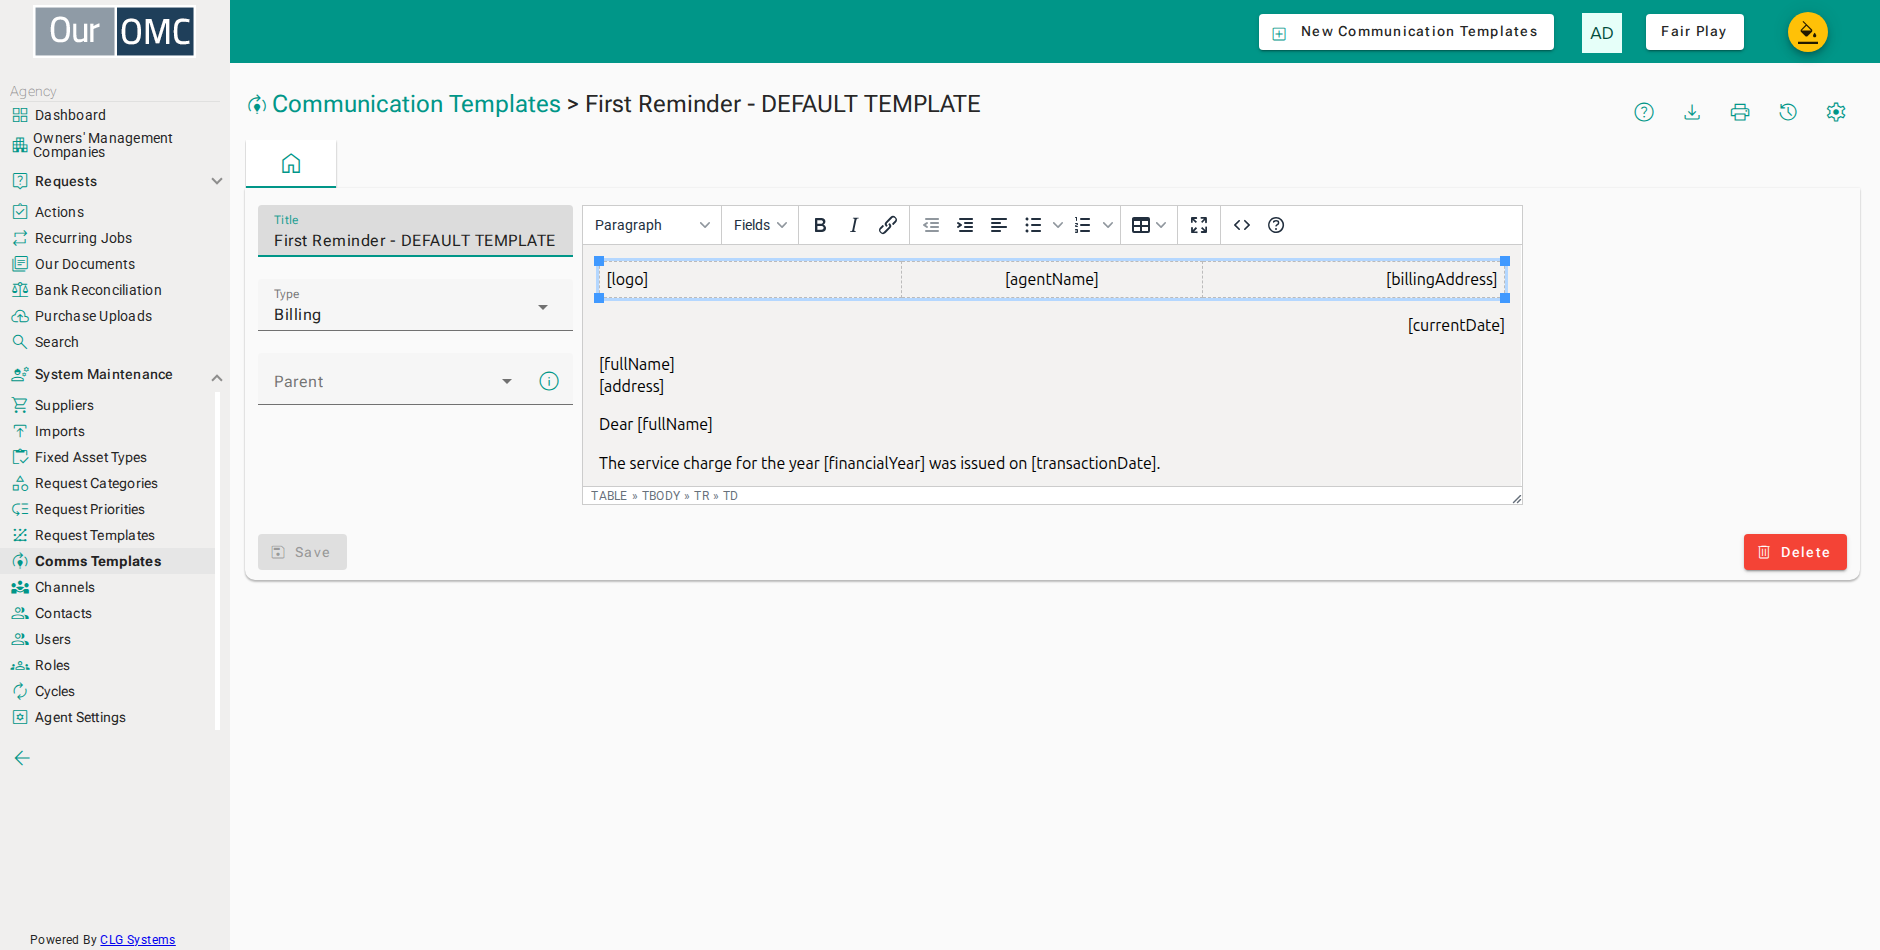Expand numbered list style options arrow
The height and width of the screenshot is (950, 1880).
pos(1108,225)
